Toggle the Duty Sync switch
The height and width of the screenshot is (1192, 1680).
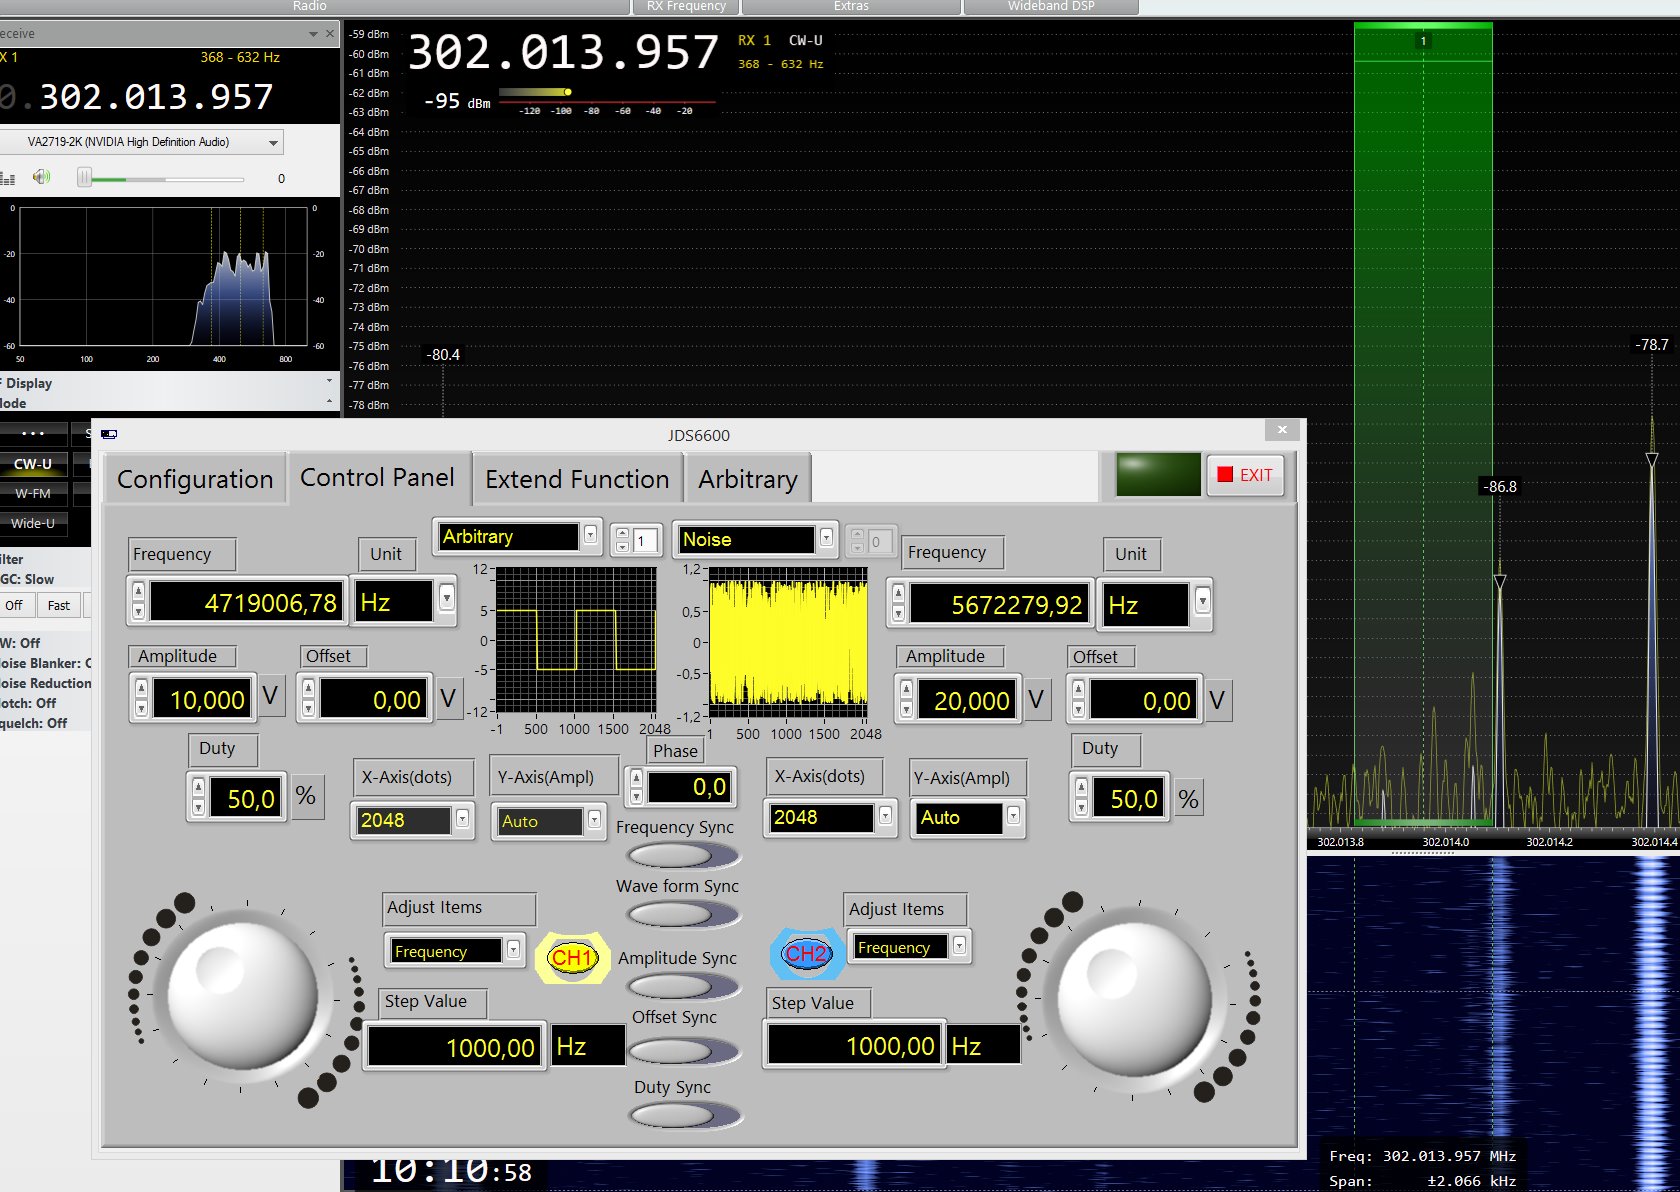click(686, 1115)
